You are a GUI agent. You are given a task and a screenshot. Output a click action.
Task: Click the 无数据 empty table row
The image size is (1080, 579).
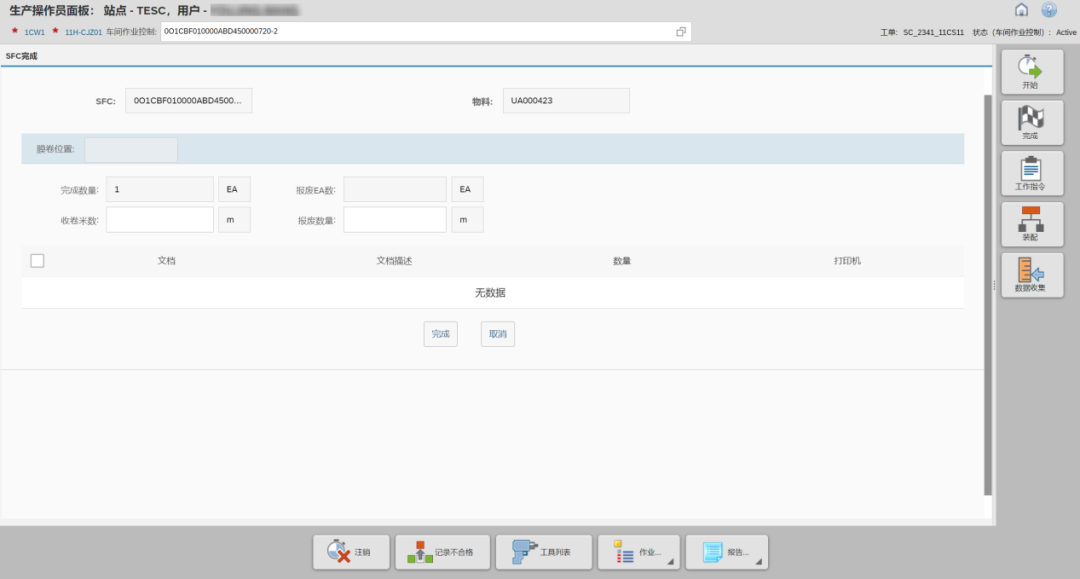pos(492,293)
